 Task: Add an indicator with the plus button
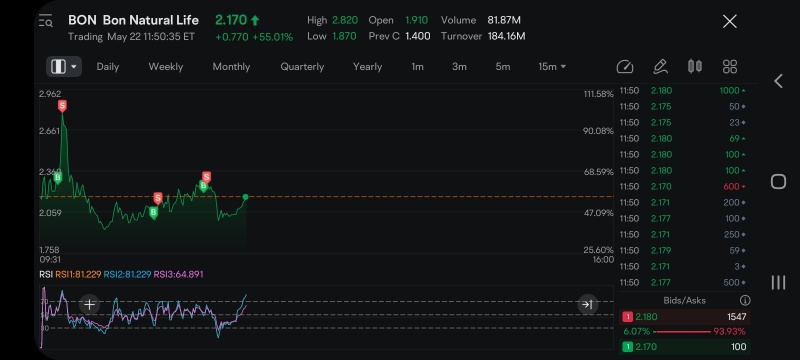(89, 304)
